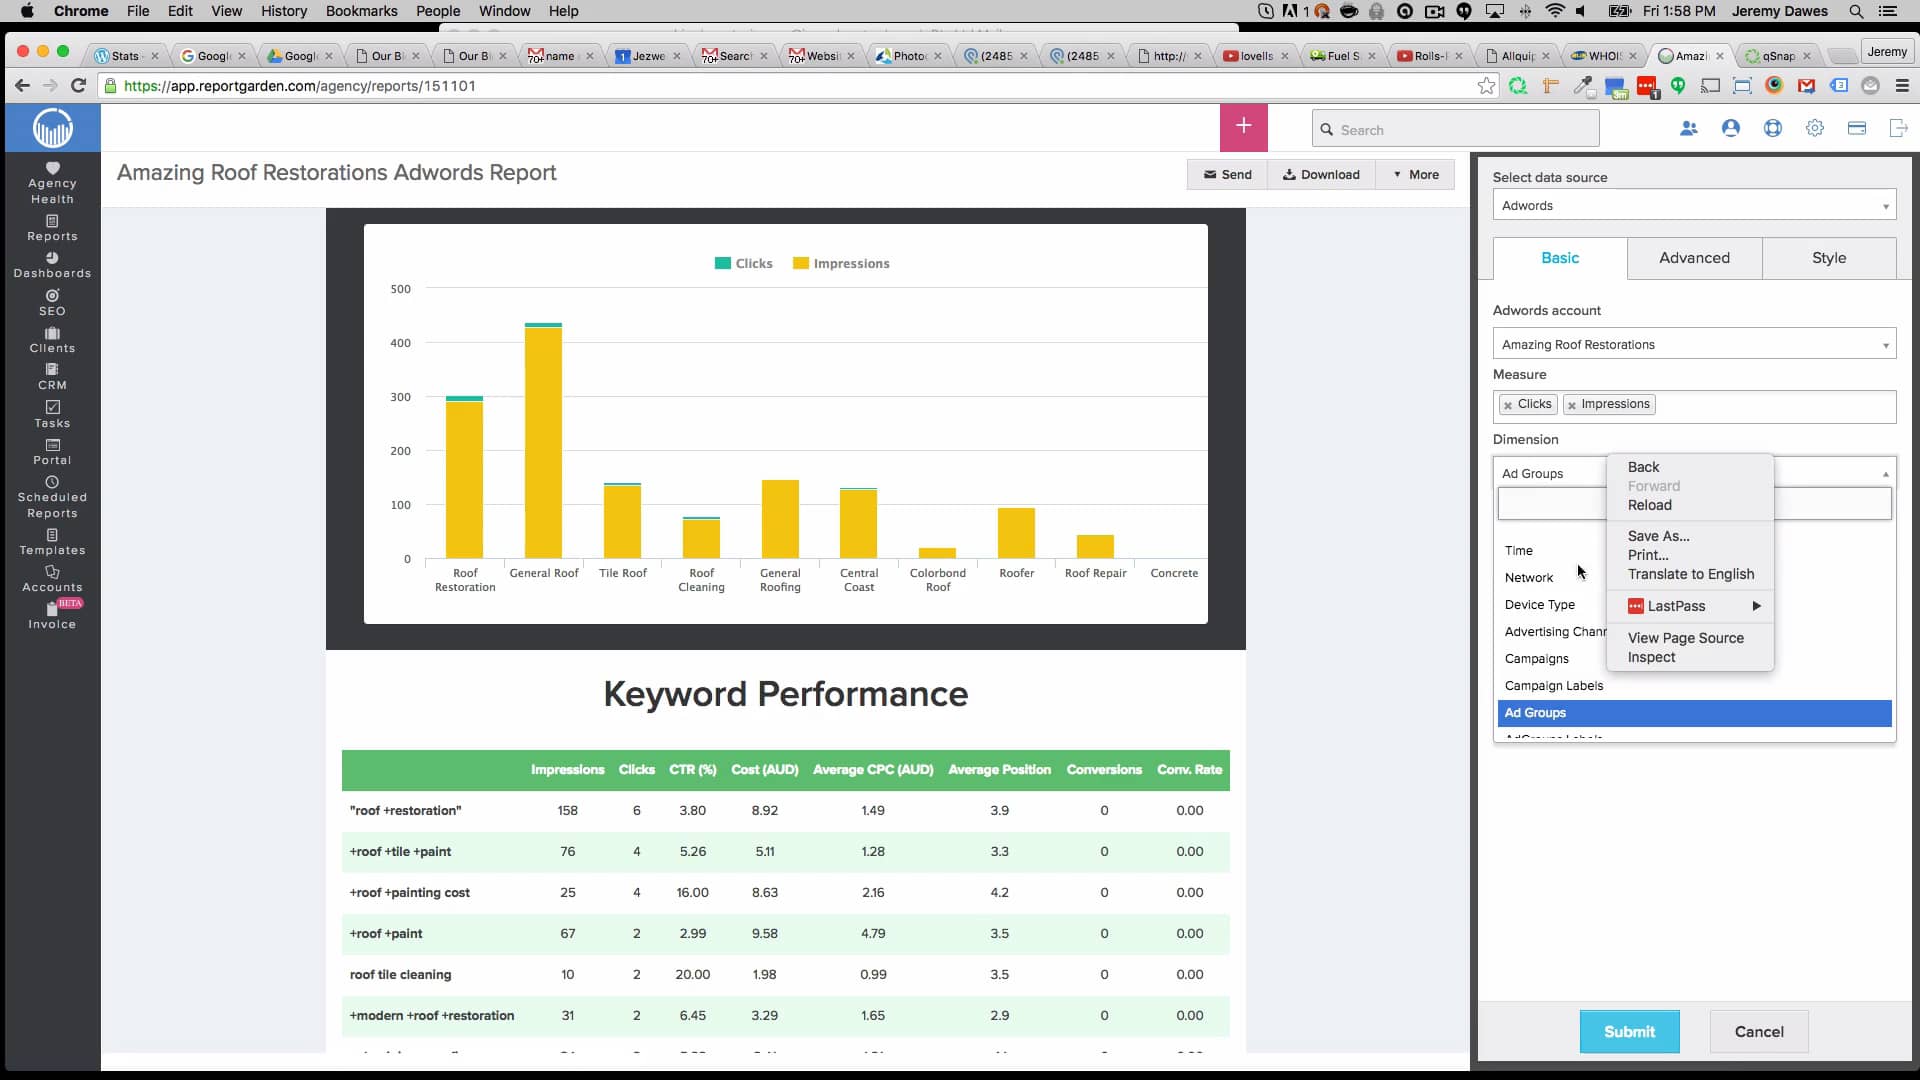Switch to the Advanced tab
The width and height of the screenshot is (1920, 1080).
pyautogui.click(x=1694, y=258)
